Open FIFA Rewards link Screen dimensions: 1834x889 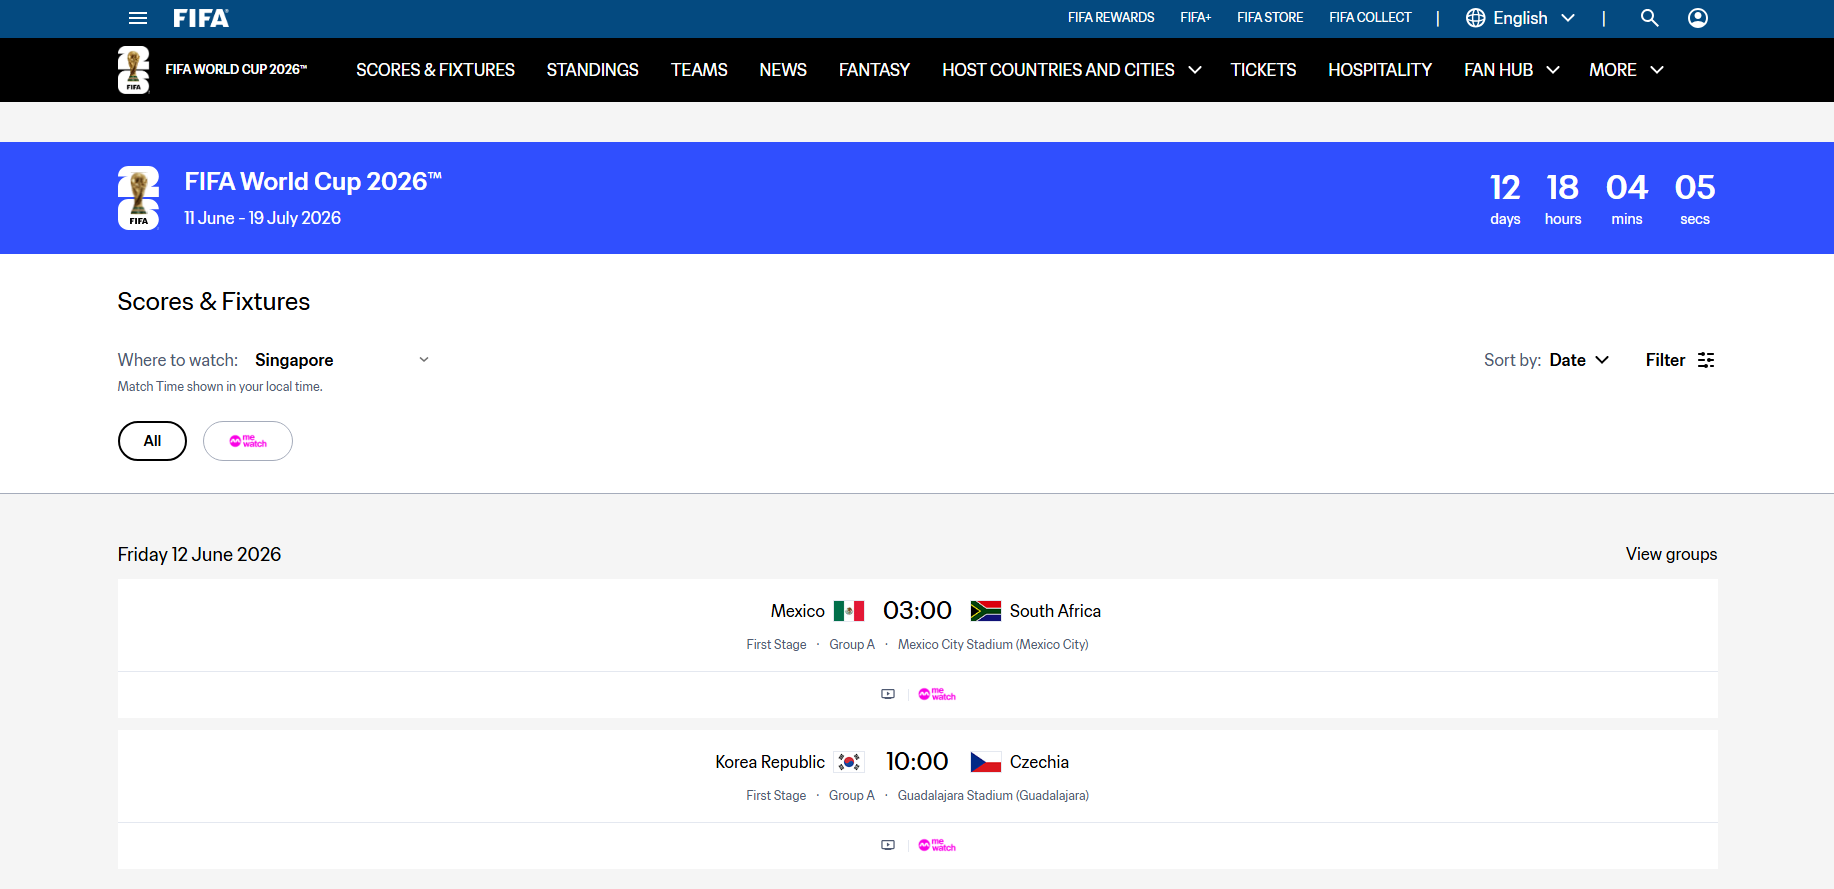[x=1111, y=18]
